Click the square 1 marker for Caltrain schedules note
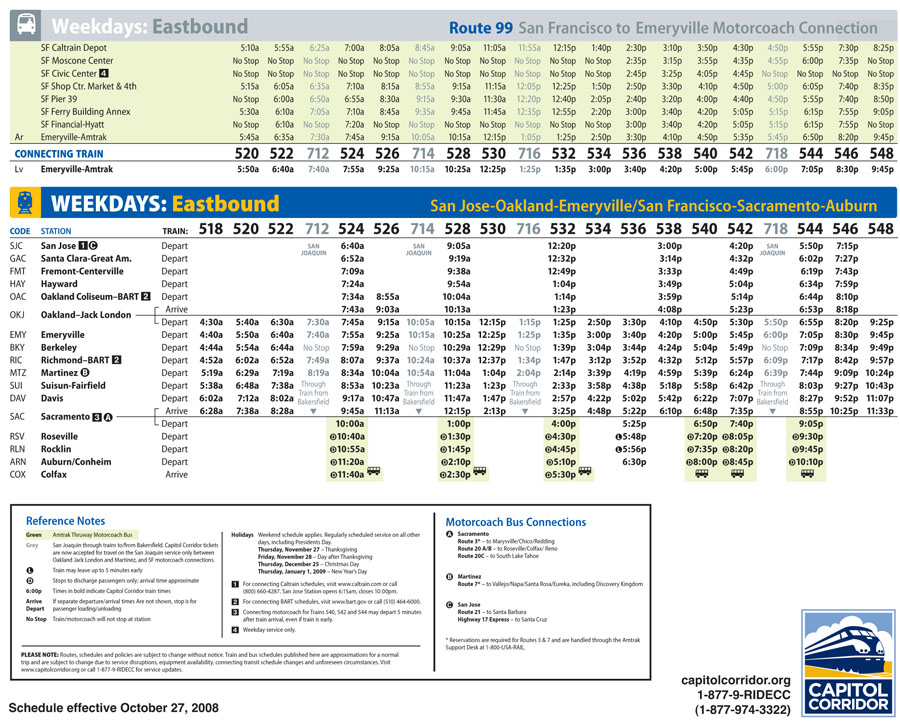The height and width of the screenshot is (721, 900). tap(235, 584)
